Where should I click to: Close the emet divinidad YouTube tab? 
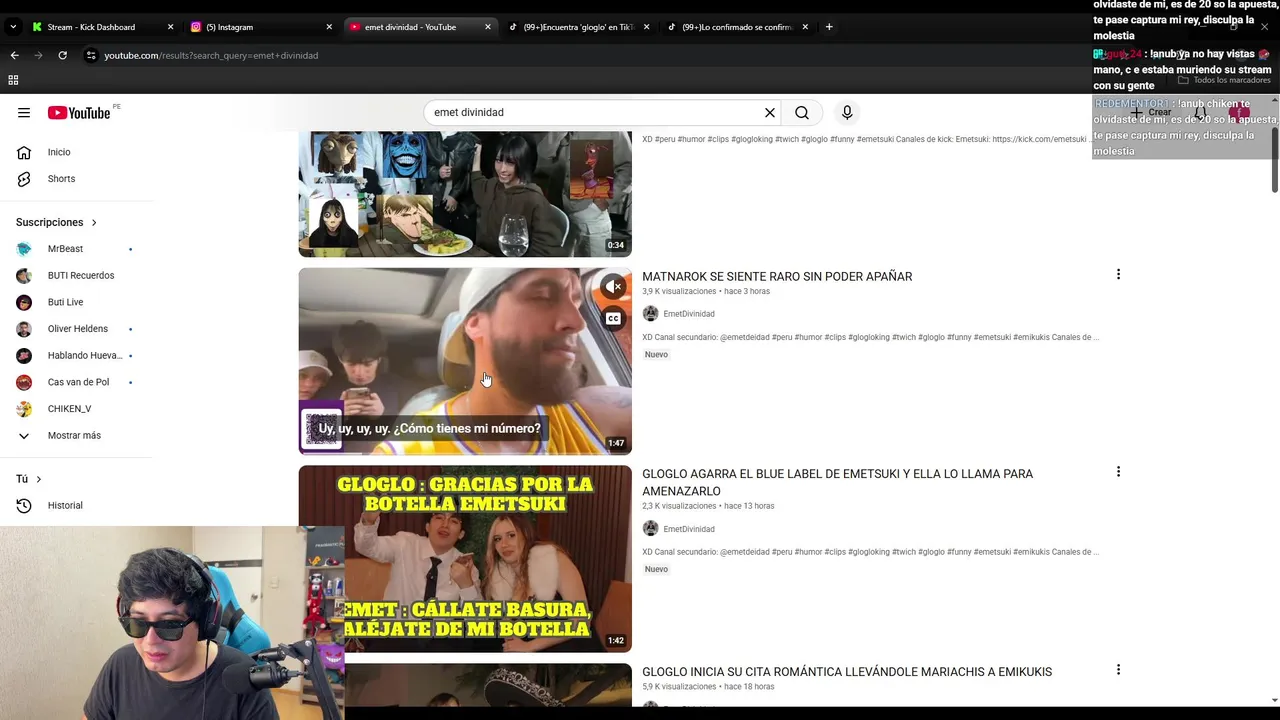tap(488, 27)
